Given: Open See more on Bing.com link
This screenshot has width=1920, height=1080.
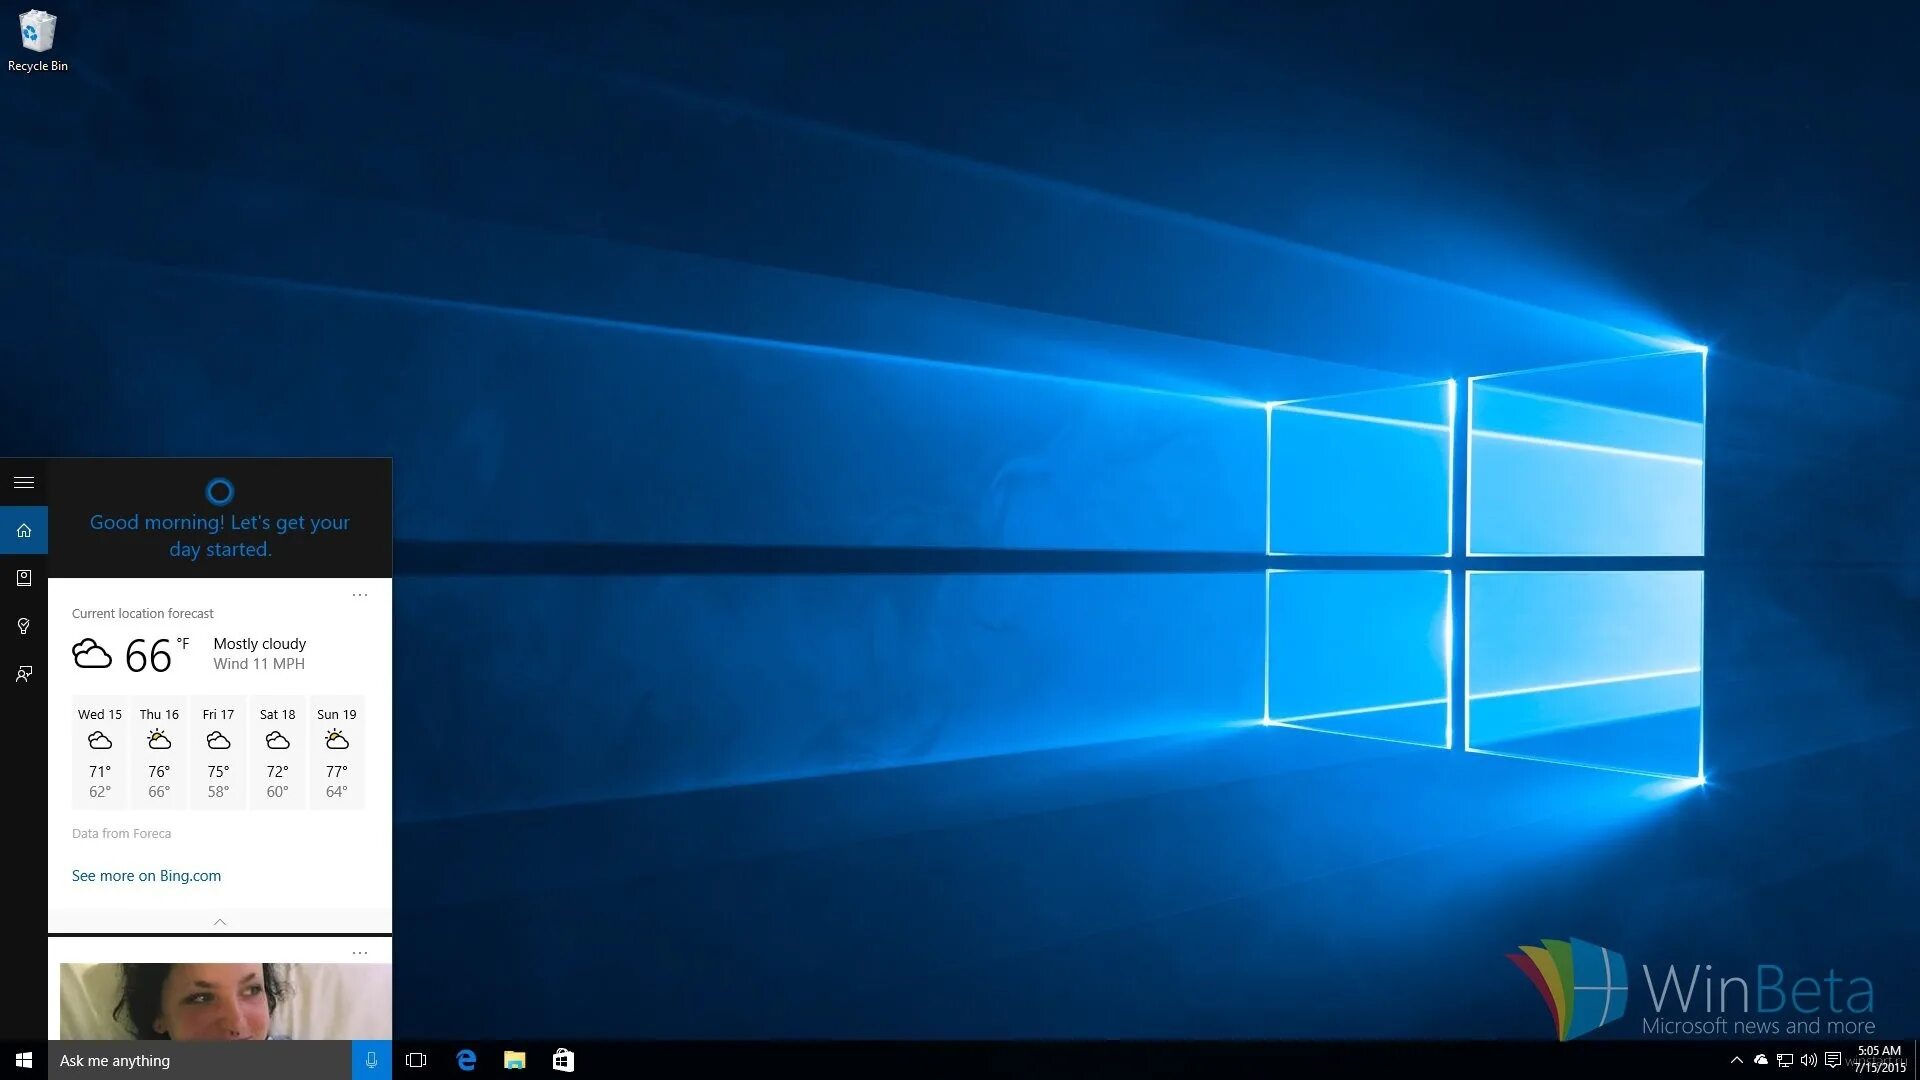Looking at the screenshot, I should pyautogui.click(x=146, y=875).
